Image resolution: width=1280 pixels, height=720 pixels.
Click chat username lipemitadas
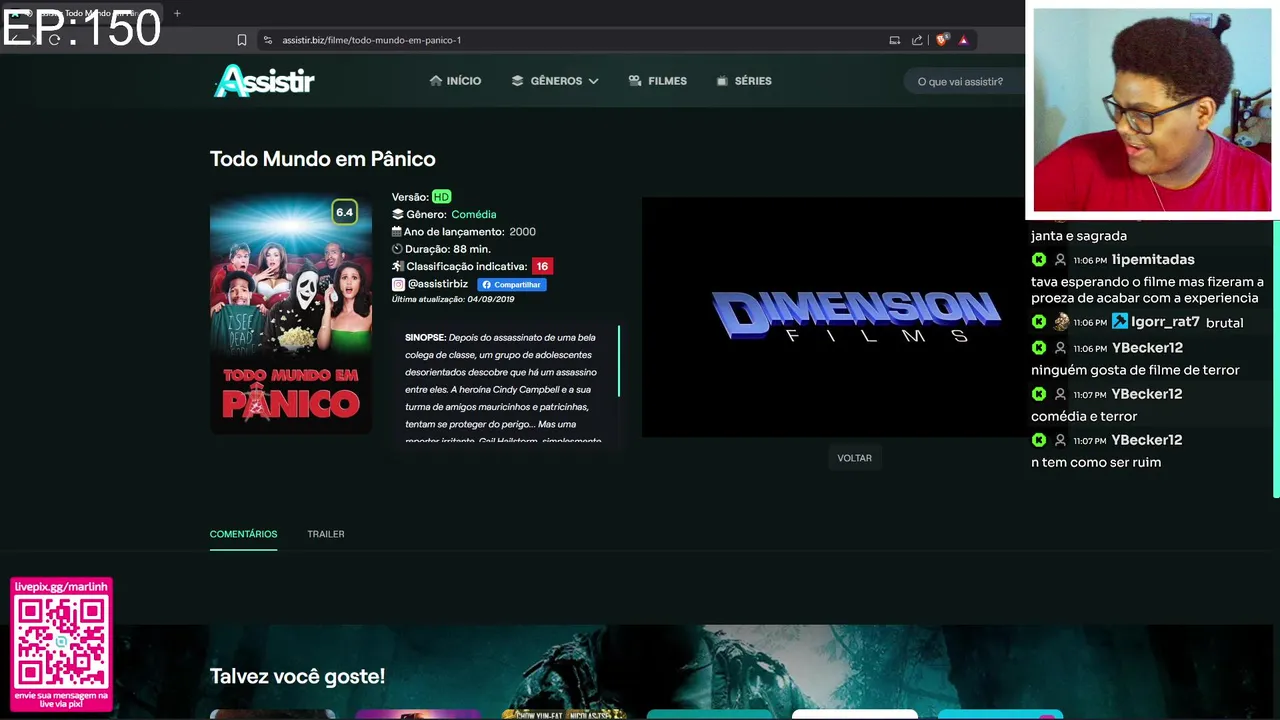pos(1153,259)
